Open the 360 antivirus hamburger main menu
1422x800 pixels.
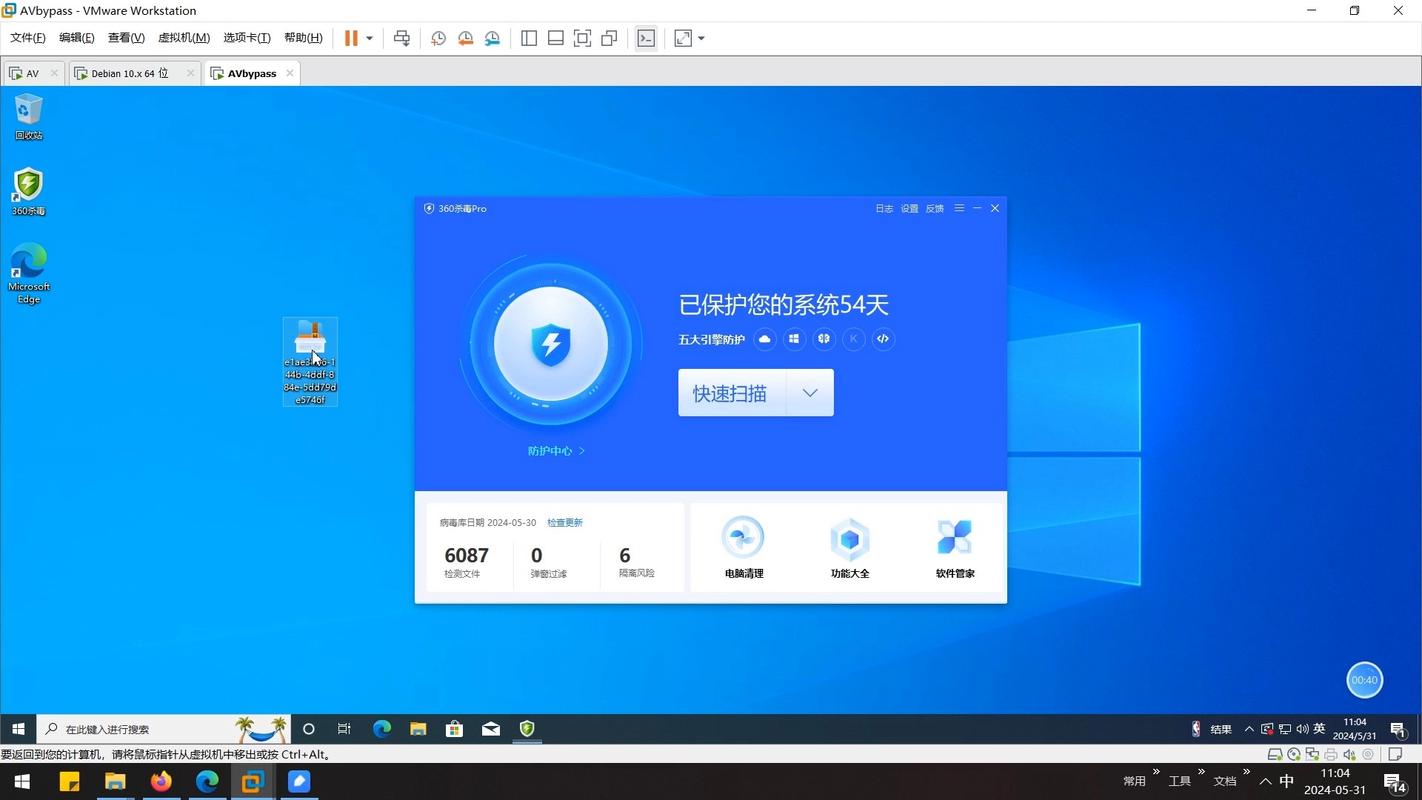(x=959, y=208)
